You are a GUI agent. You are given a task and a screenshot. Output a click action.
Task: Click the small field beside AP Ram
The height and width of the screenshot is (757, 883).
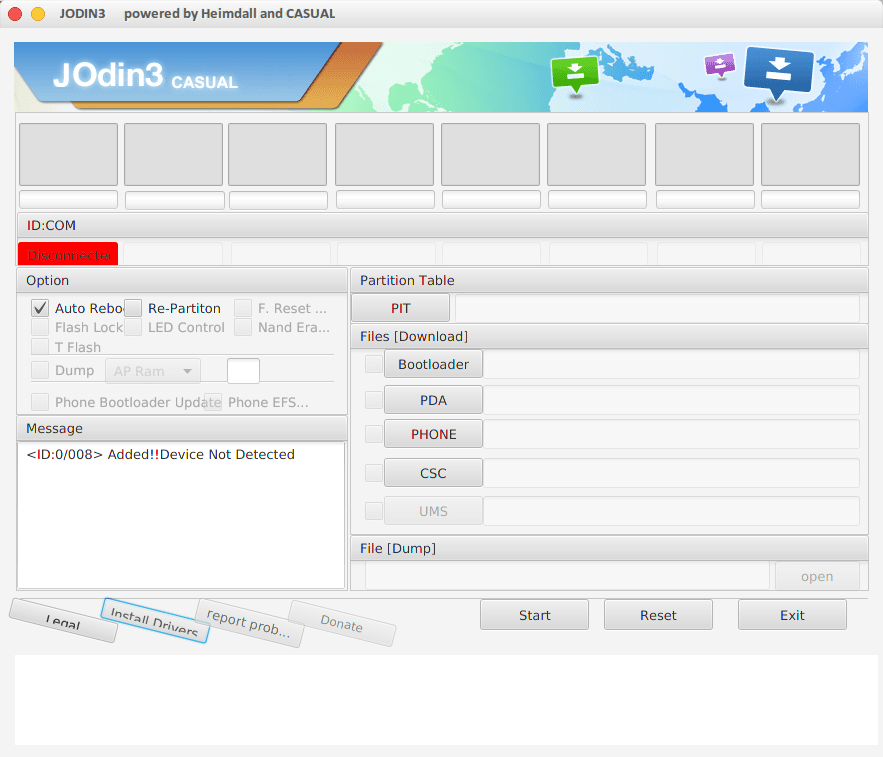coord(243,371)
